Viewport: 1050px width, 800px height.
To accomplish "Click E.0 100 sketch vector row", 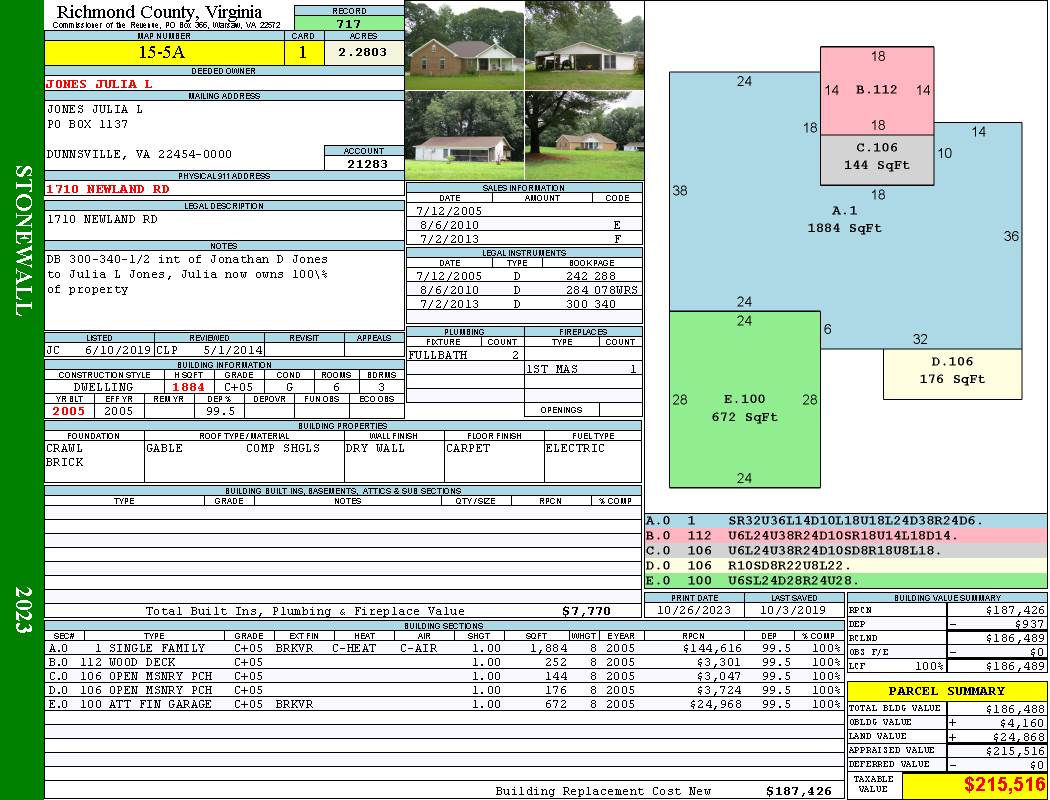I will [846, 580].
